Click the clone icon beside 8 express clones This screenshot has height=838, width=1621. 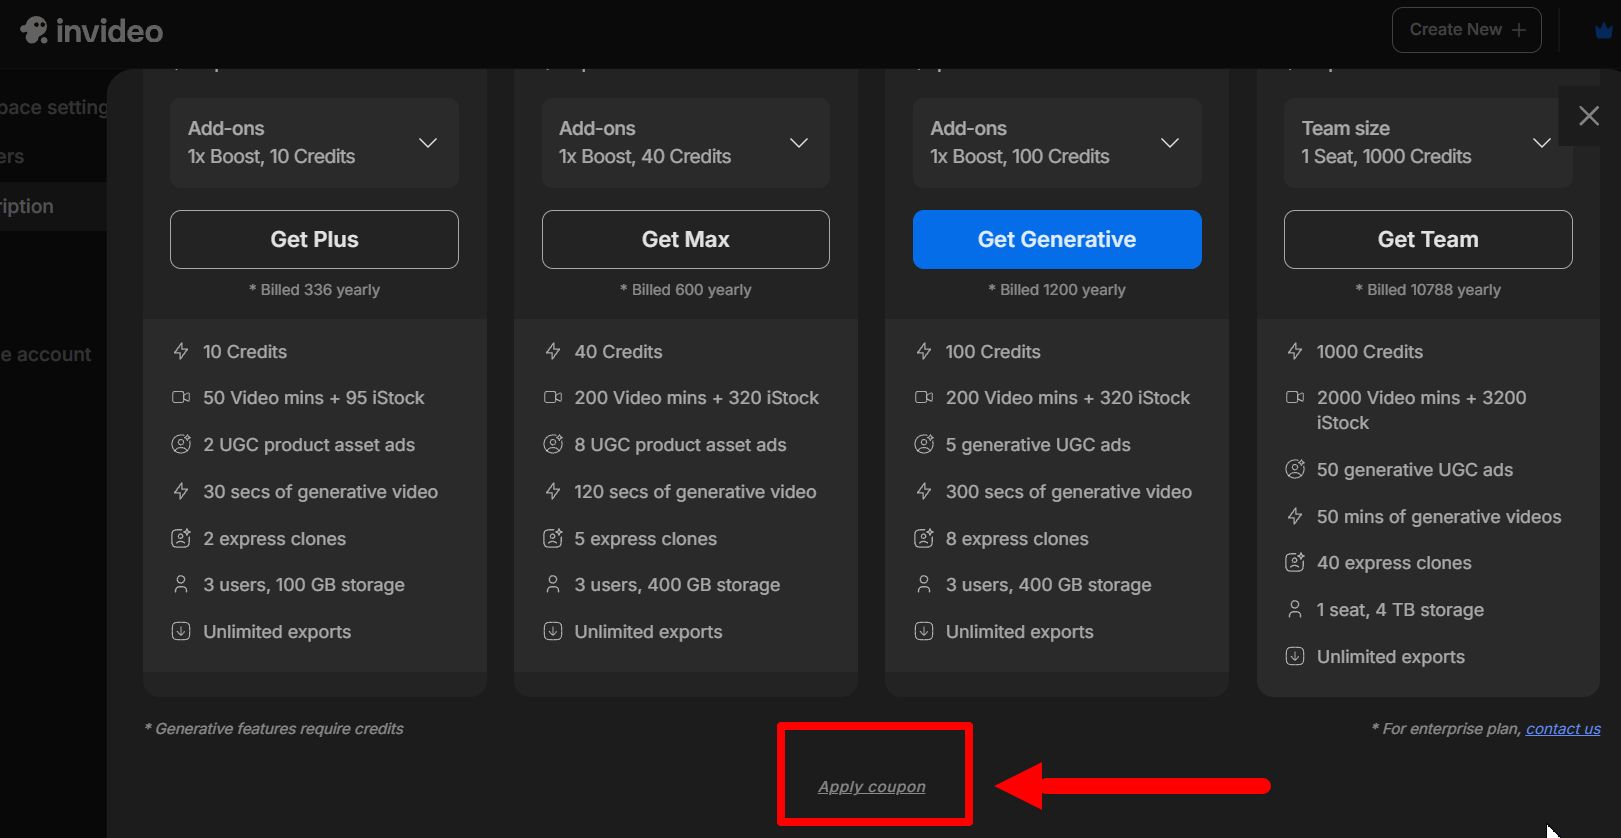(x=924, y=539)
